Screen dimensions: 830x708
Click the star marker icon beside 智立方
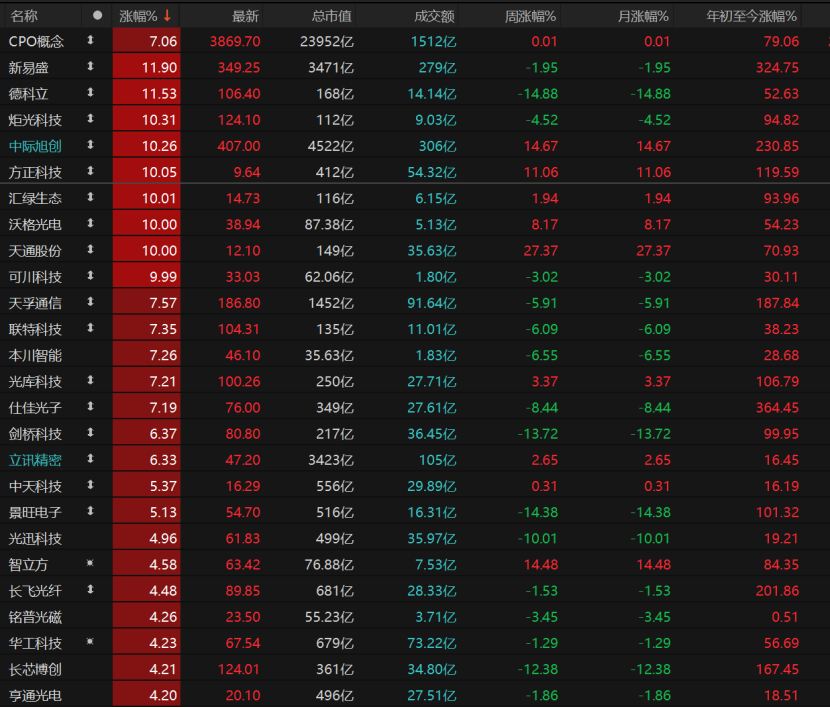pyautogui.click(x=90, y=565)
